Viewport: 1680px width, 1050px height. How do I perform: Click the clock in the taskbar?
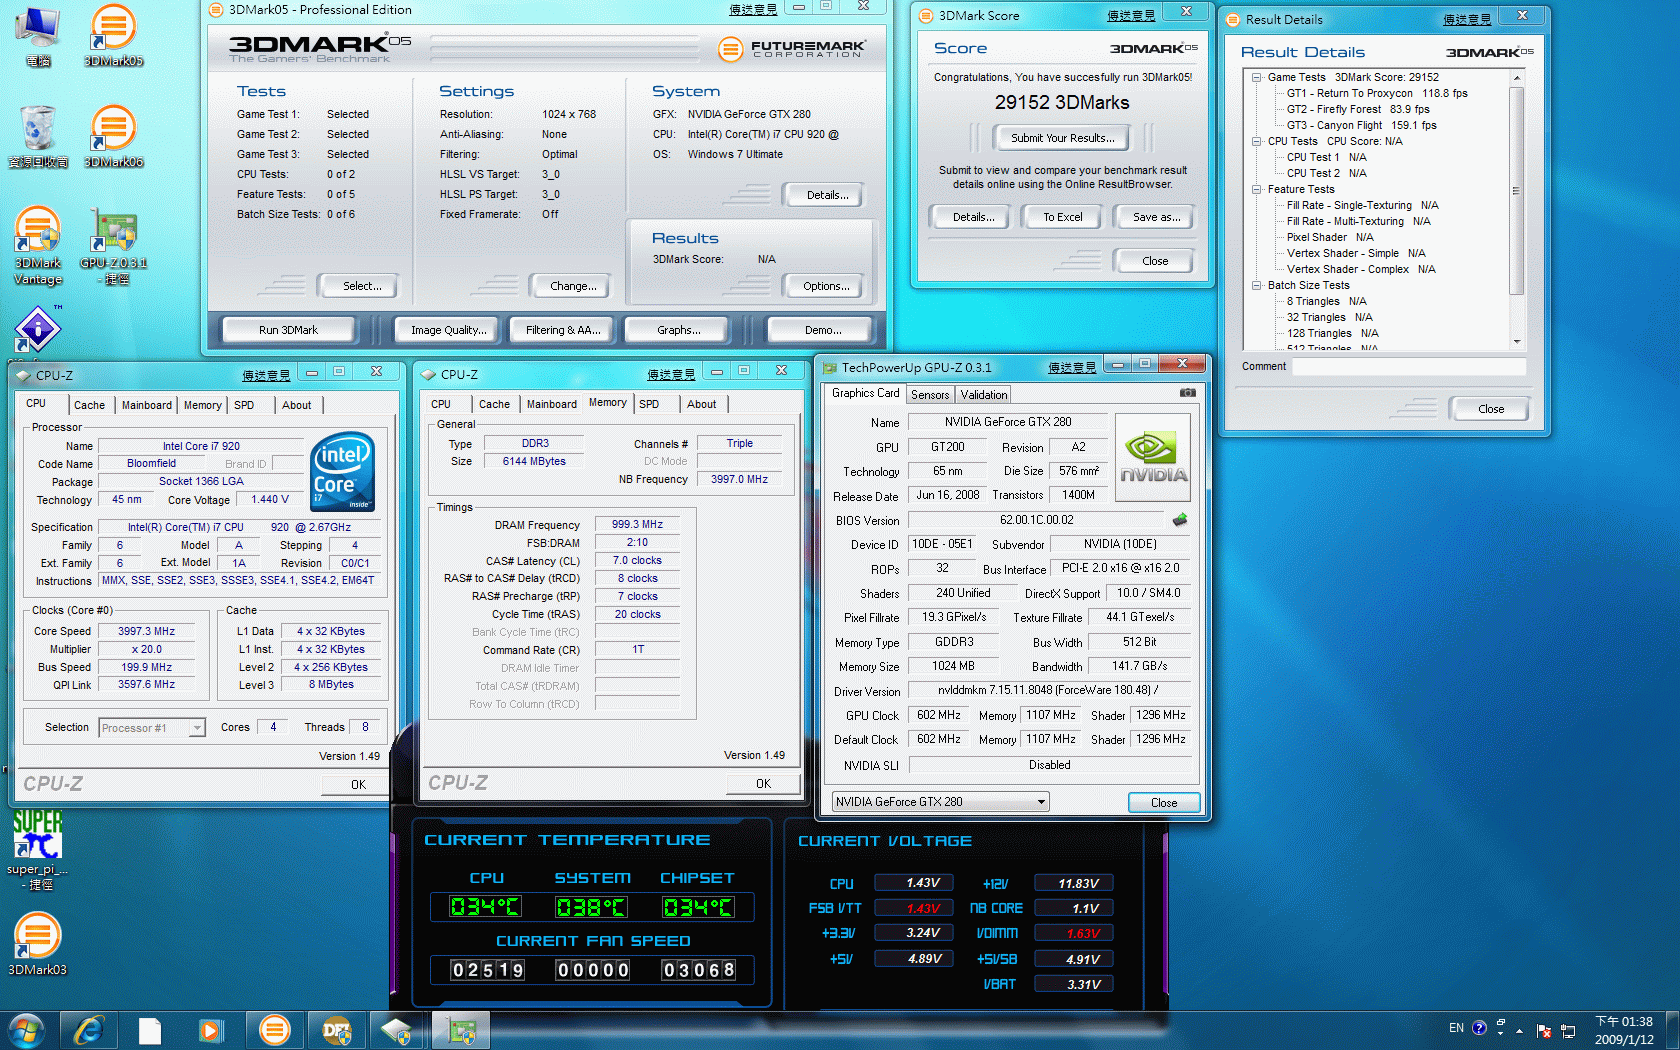click(1624, 1030)
